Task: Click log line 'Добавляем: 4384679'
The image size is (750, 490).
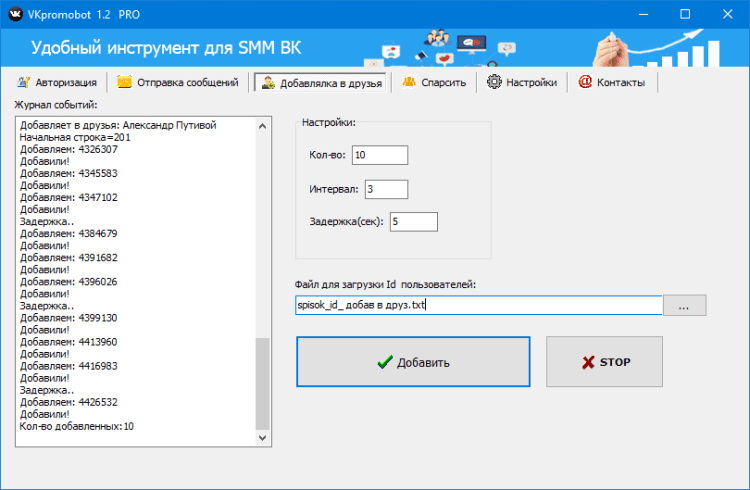Action: (x=68, y=234)
